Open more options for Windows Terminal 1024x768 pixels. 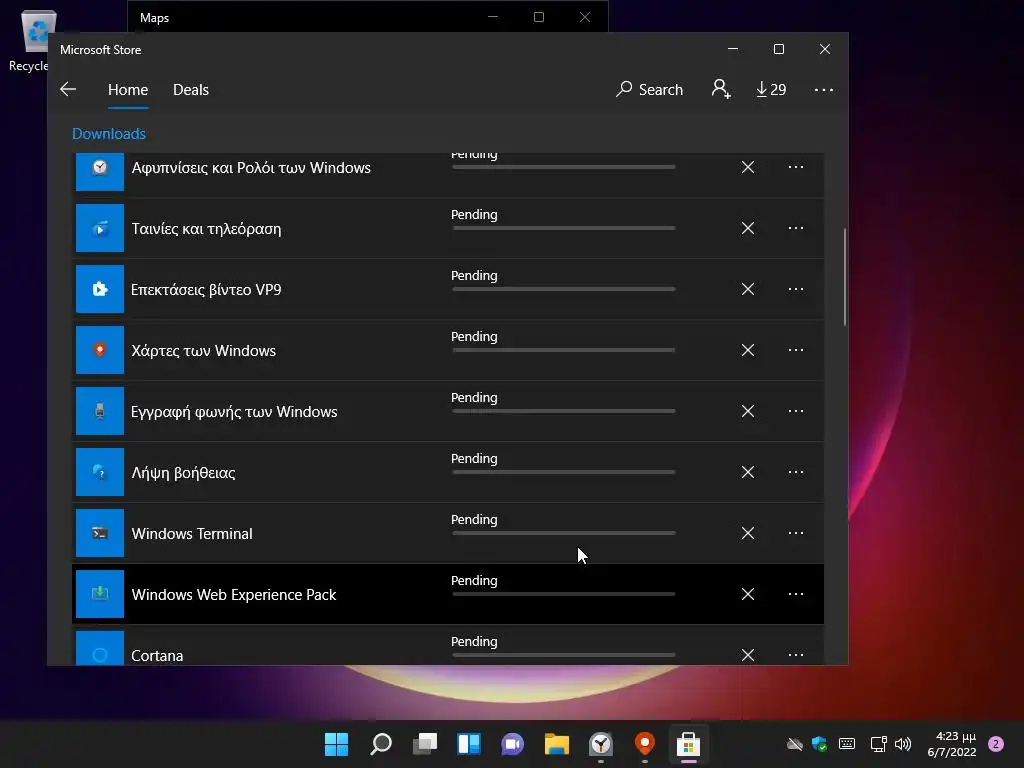coord(795,533)
